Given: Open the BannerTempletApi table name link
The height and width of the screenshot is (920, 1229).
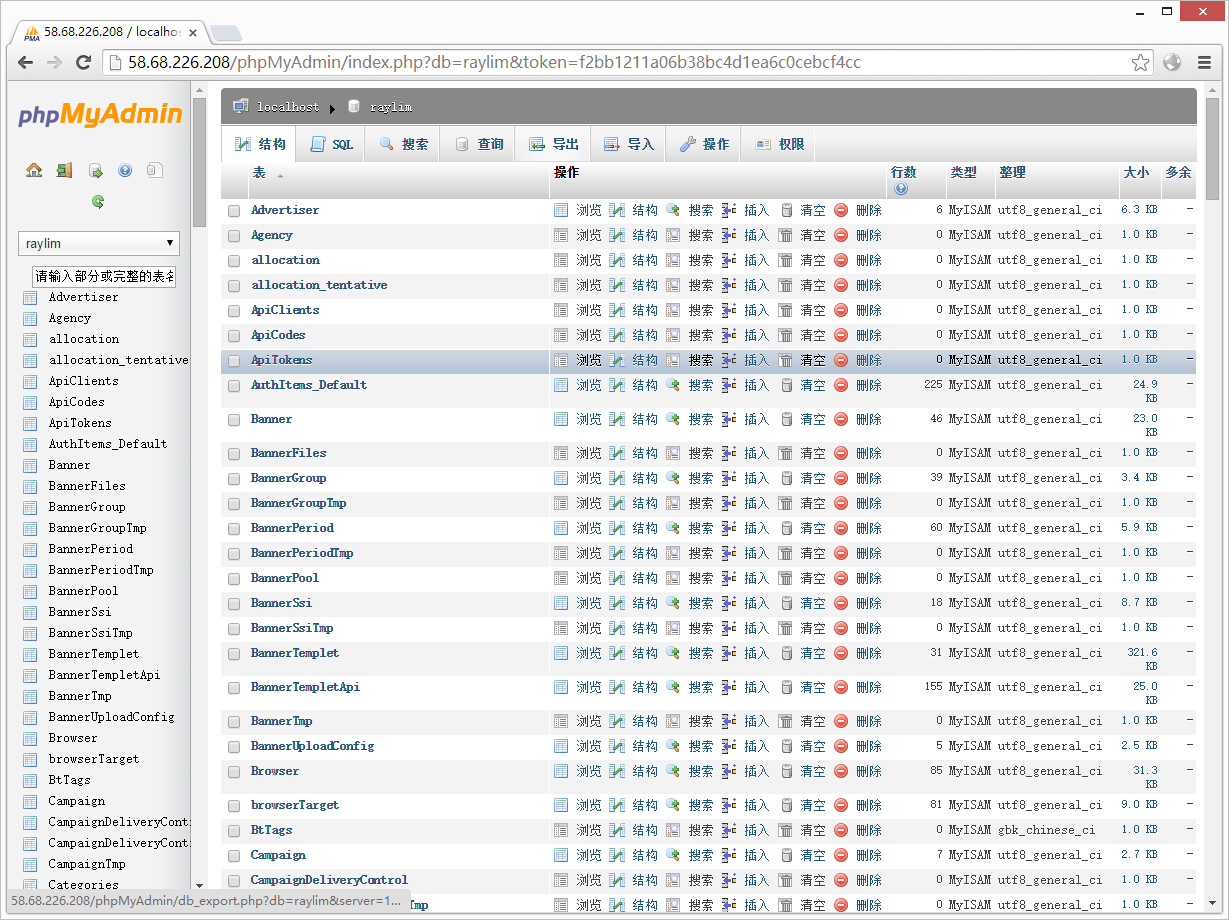Looking at the screenshot, I should [305, 687].
